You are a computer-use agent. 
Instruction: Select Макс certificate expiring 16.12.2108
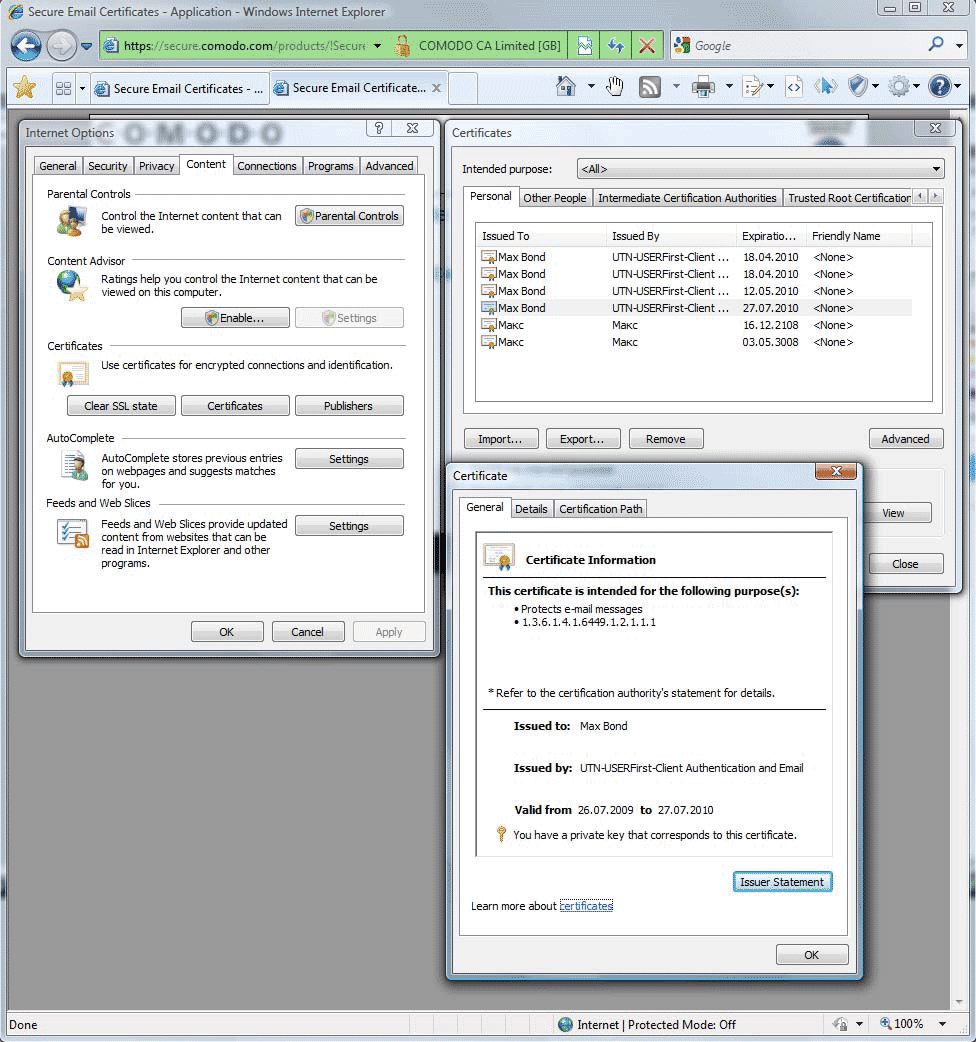pos(696,325)
